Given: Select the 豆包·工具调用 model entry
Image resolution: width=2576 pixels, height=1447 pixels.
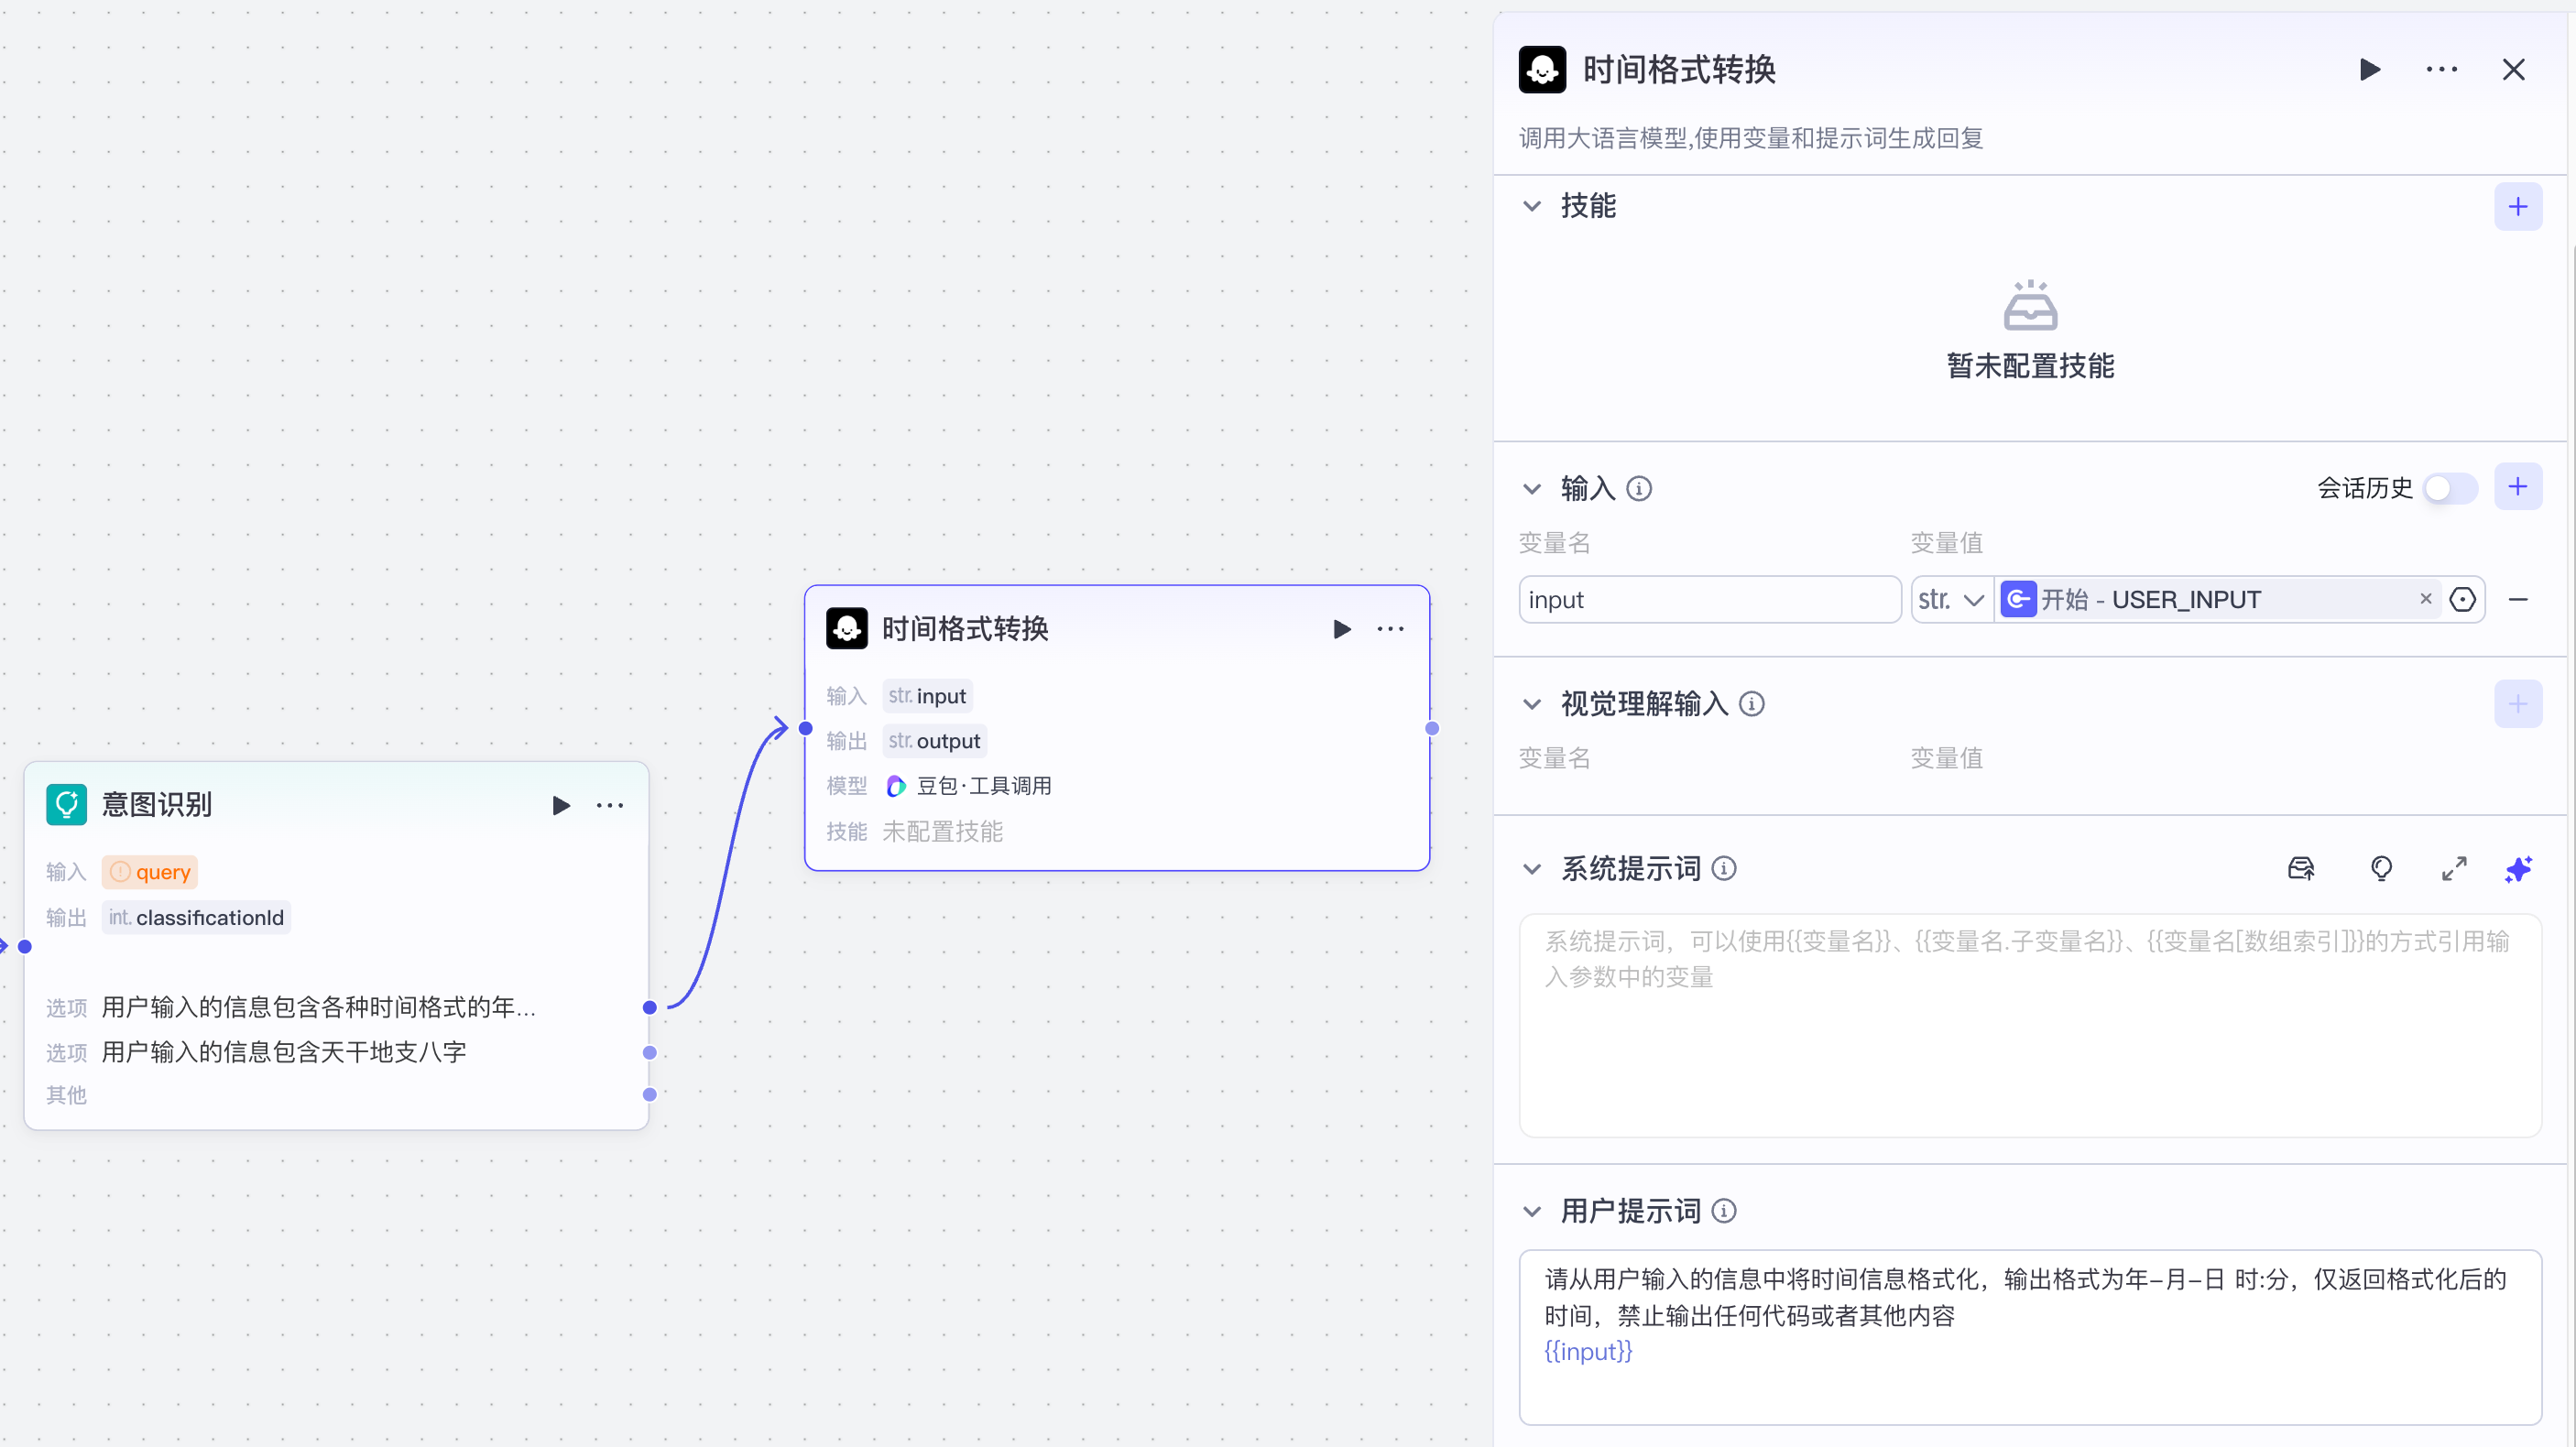Looking at the screenshot, I should point(984,786).
